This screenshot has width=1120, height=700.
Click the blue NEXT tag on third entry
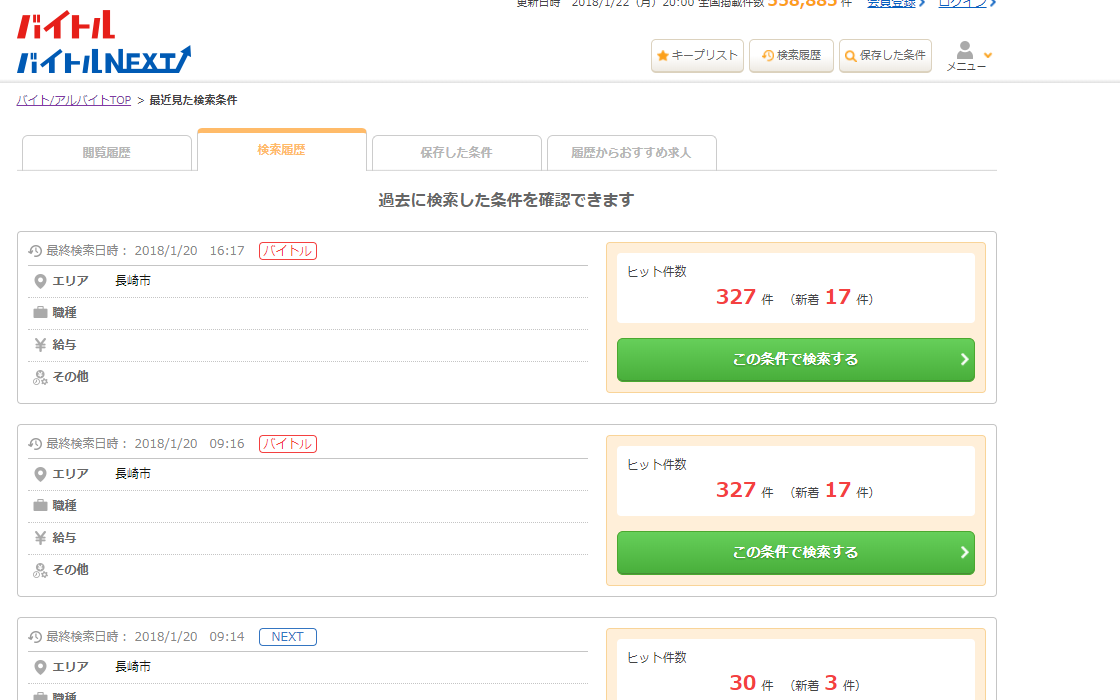(288, 637)
